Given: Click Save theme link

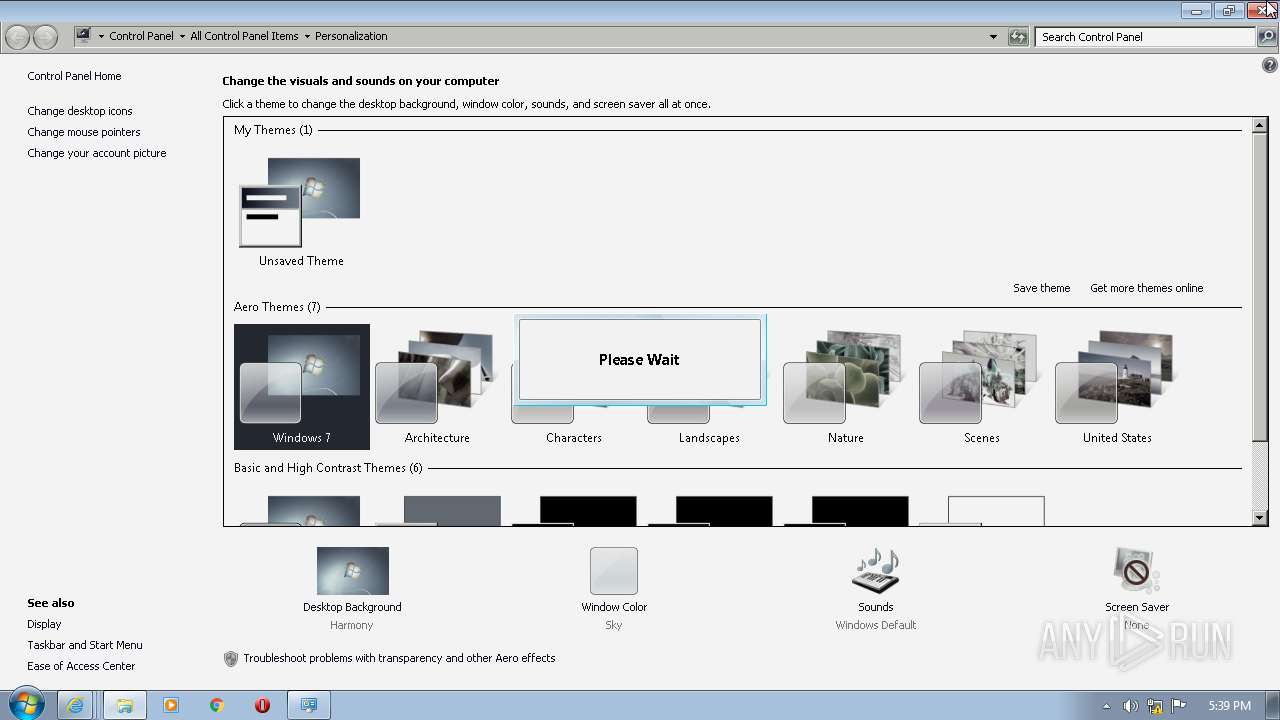Looking at the screenshot, I should tap(1041, 288).
